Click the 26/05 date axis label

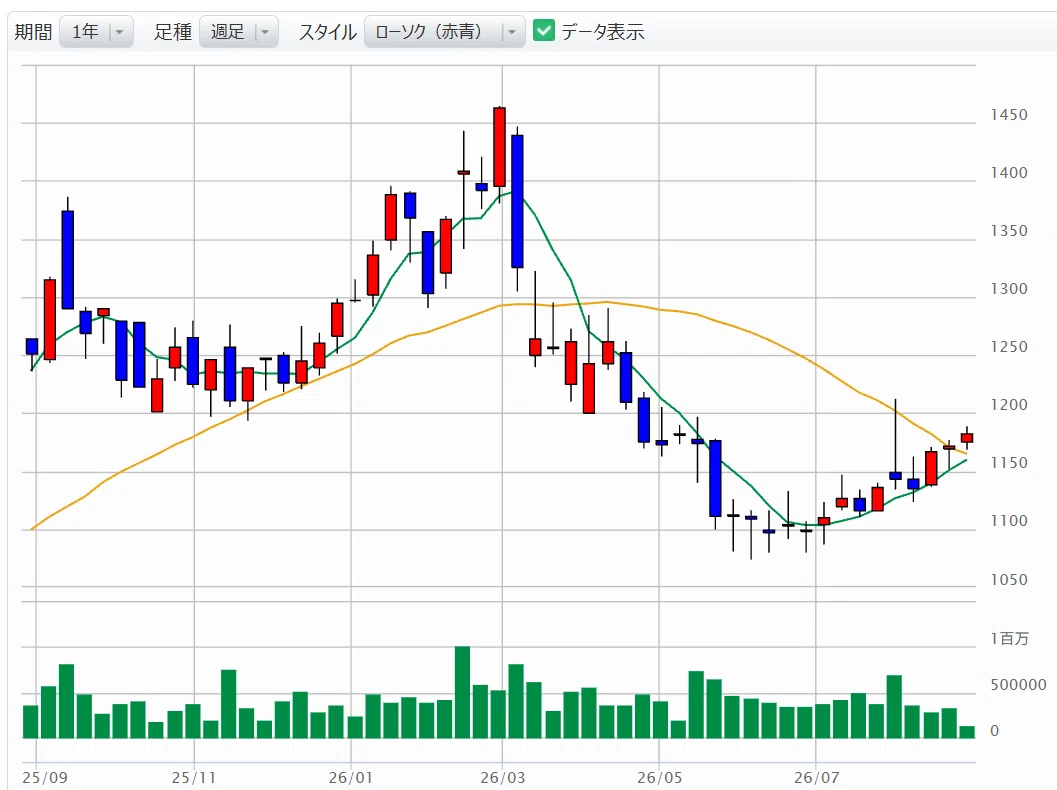click(x=659, y=778)
